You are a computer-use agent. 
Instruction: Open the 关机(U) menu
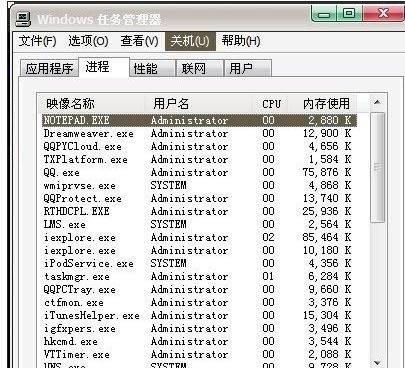pos(190,41)
